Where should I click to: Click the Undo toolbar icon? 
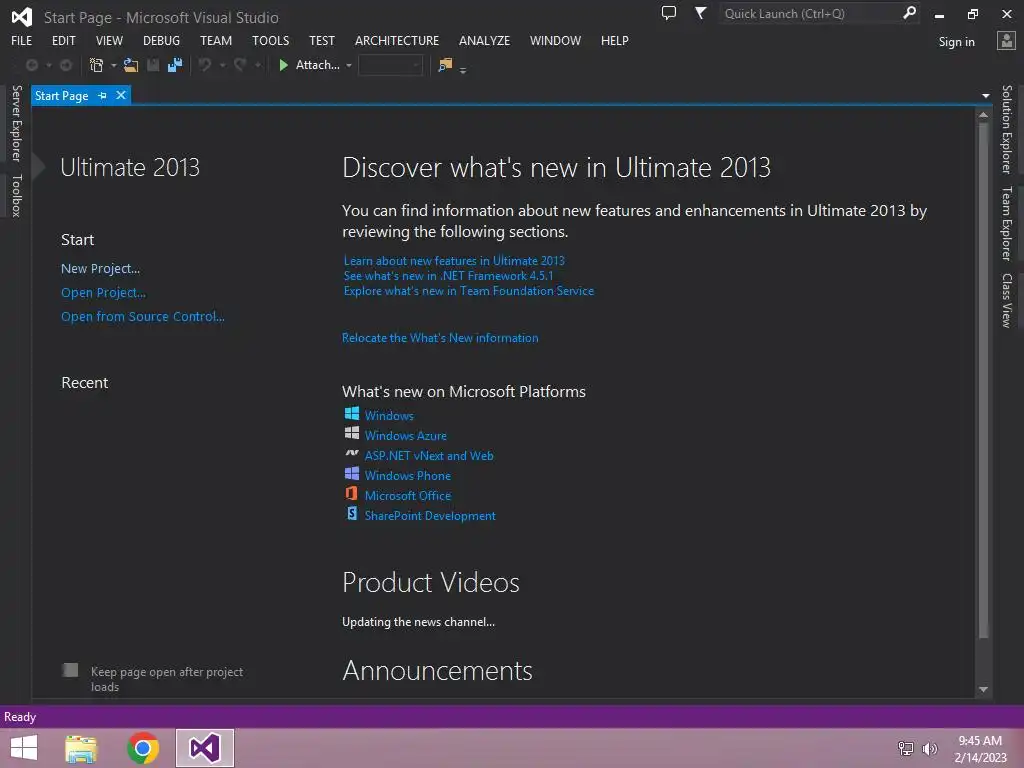click(x=205, y=65)
